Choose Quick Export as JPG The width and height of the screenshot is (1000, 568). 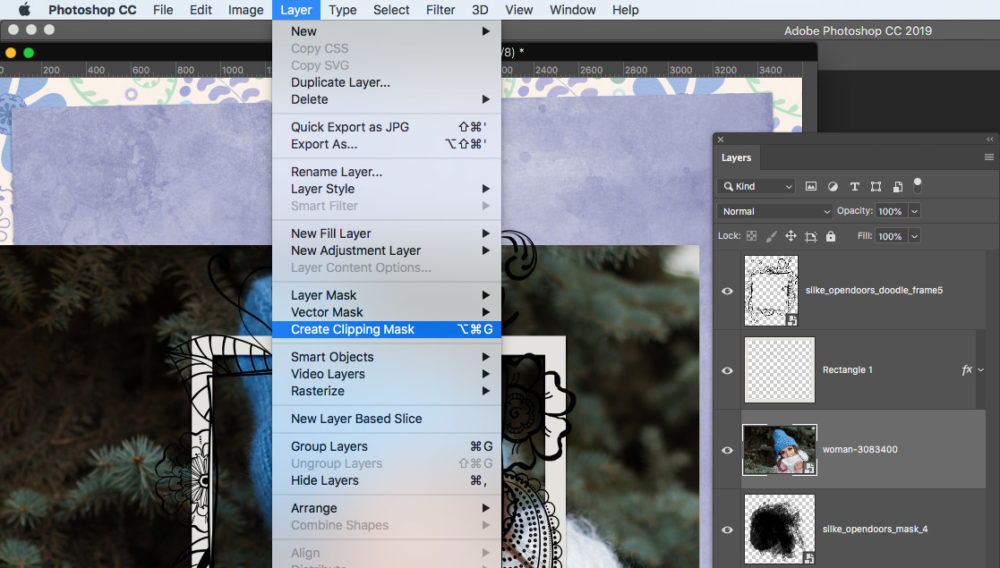click(x=386, y=127)
